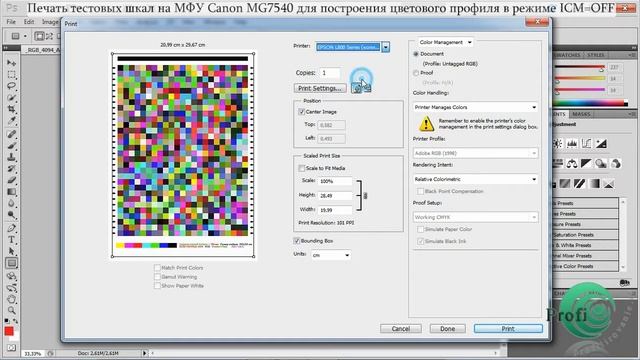Screen dimensions: 640x360
Task: Select the Eraser tool
Action: tap(11, 180)
